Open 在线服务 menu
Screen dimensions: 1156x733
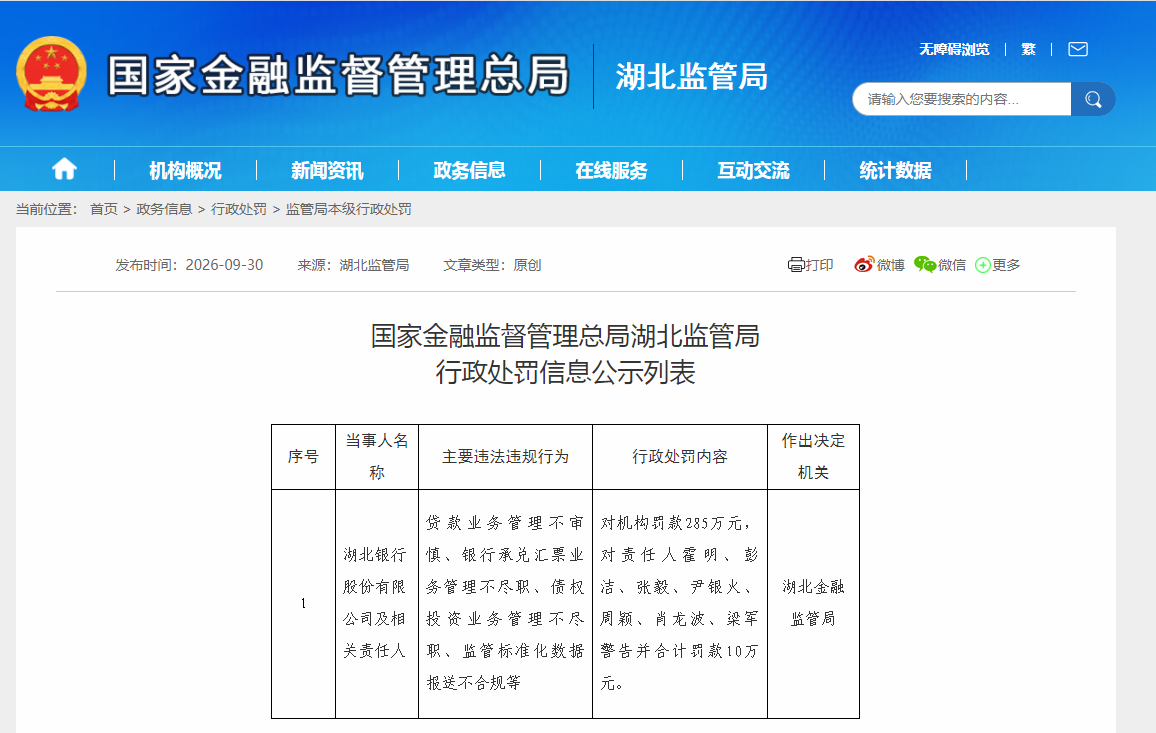click(x=611, y=170)
